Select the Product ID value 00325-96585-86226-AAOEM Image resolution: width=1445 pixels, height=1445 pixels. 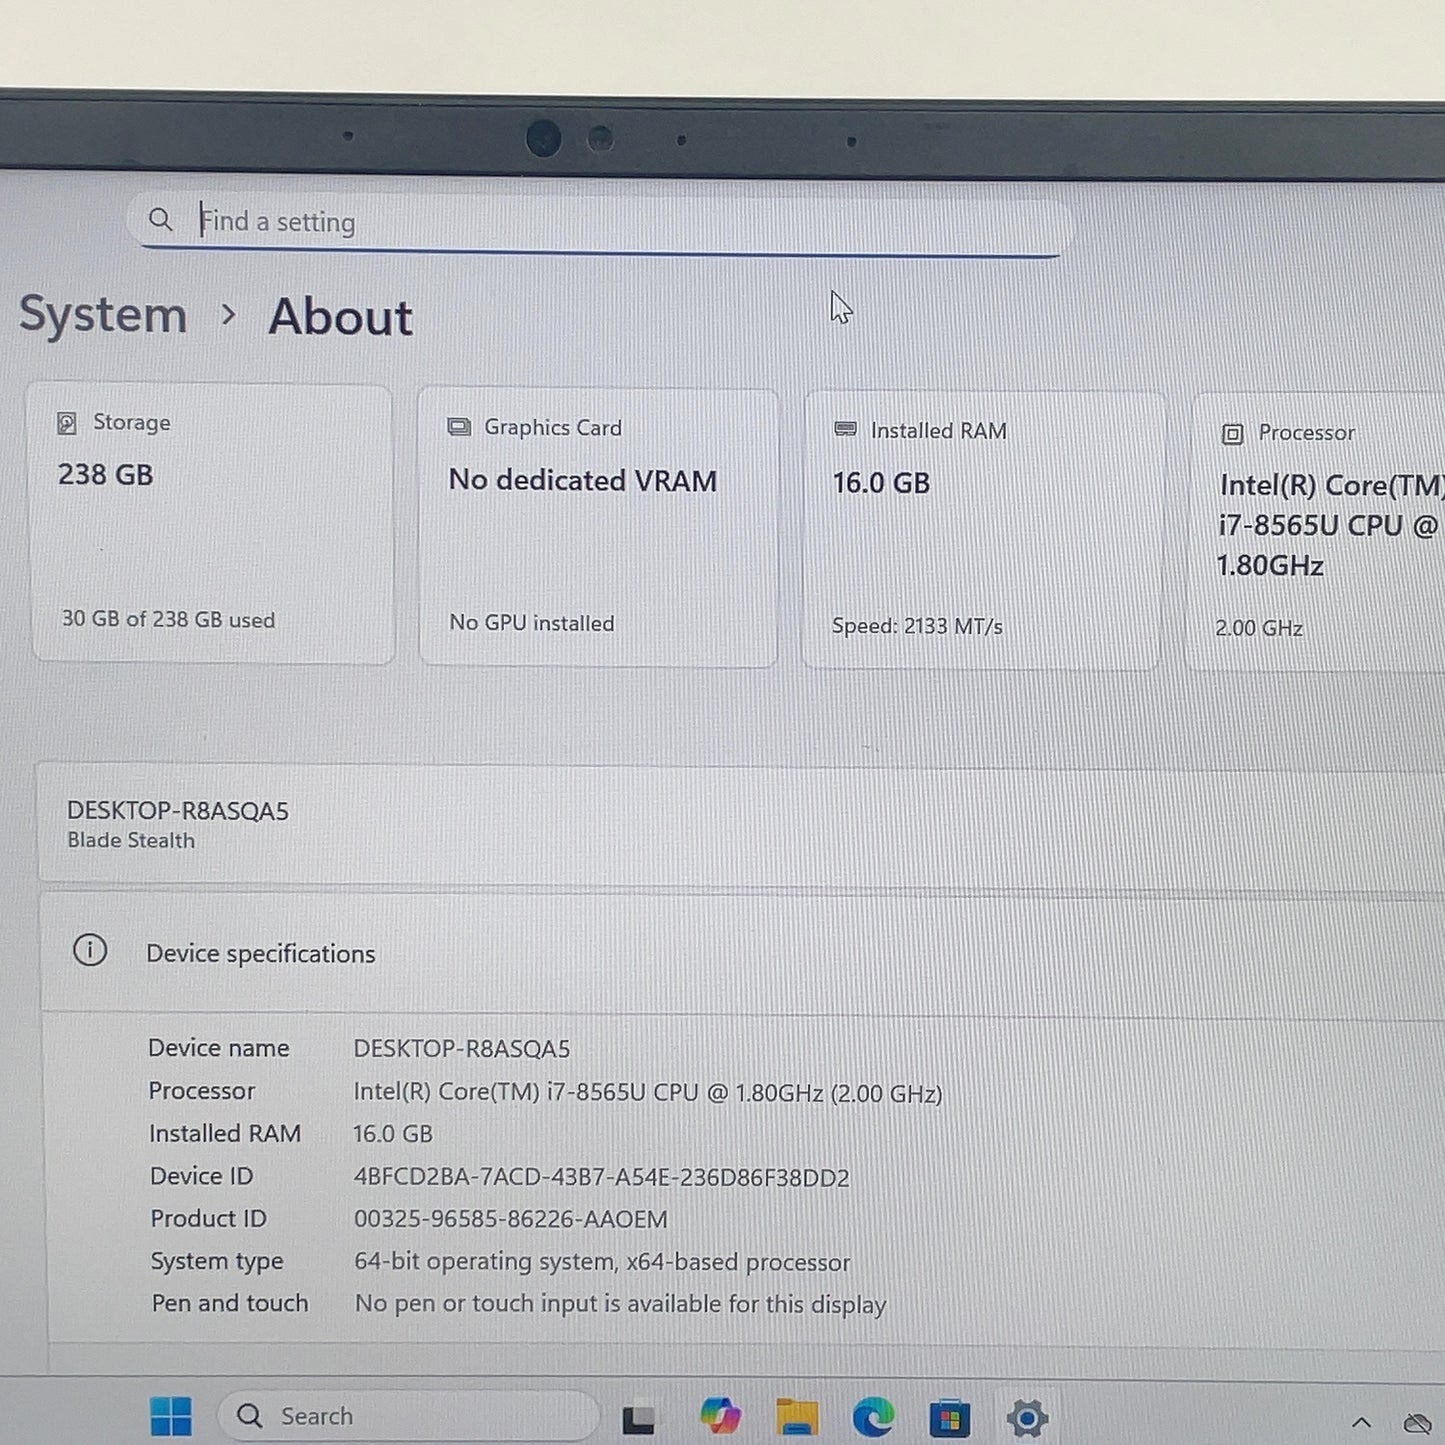click(x=511, y=1219)
